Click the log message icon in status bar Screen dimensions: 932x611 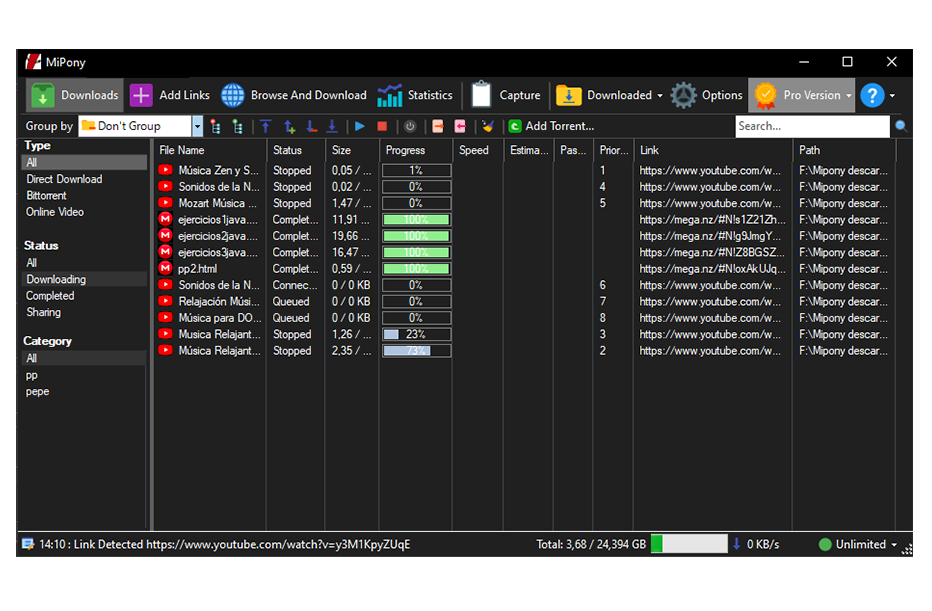(x=28, y=544)
